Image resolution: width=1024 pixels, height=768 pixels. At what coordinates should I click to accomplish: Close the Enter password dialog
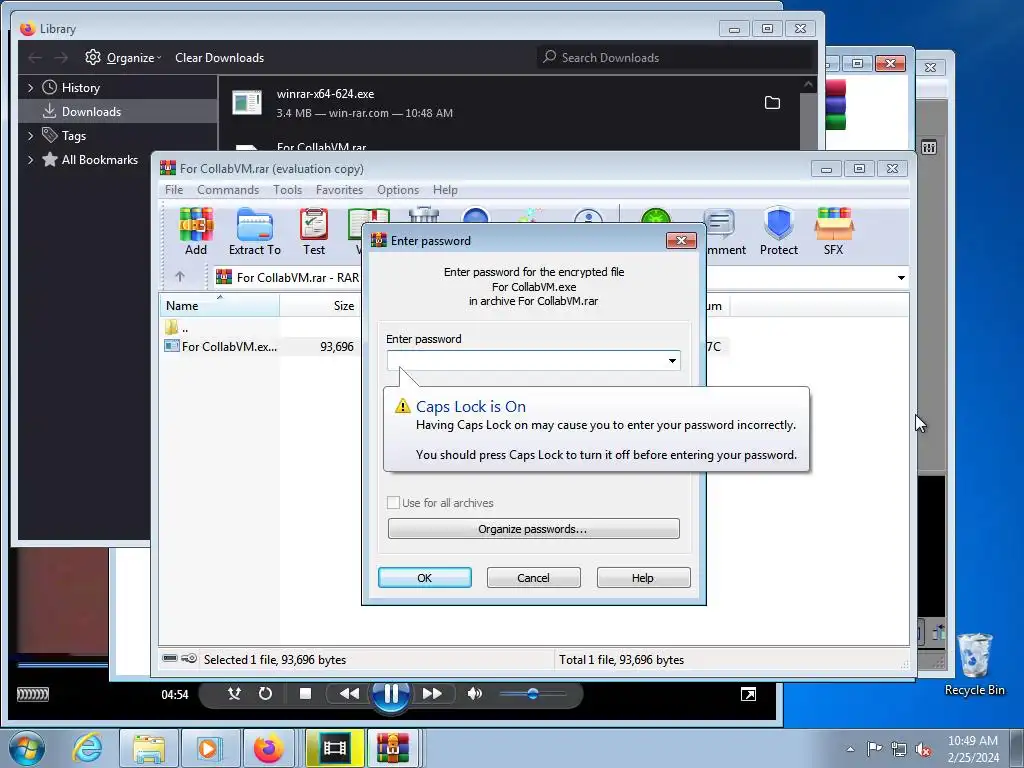681,240
